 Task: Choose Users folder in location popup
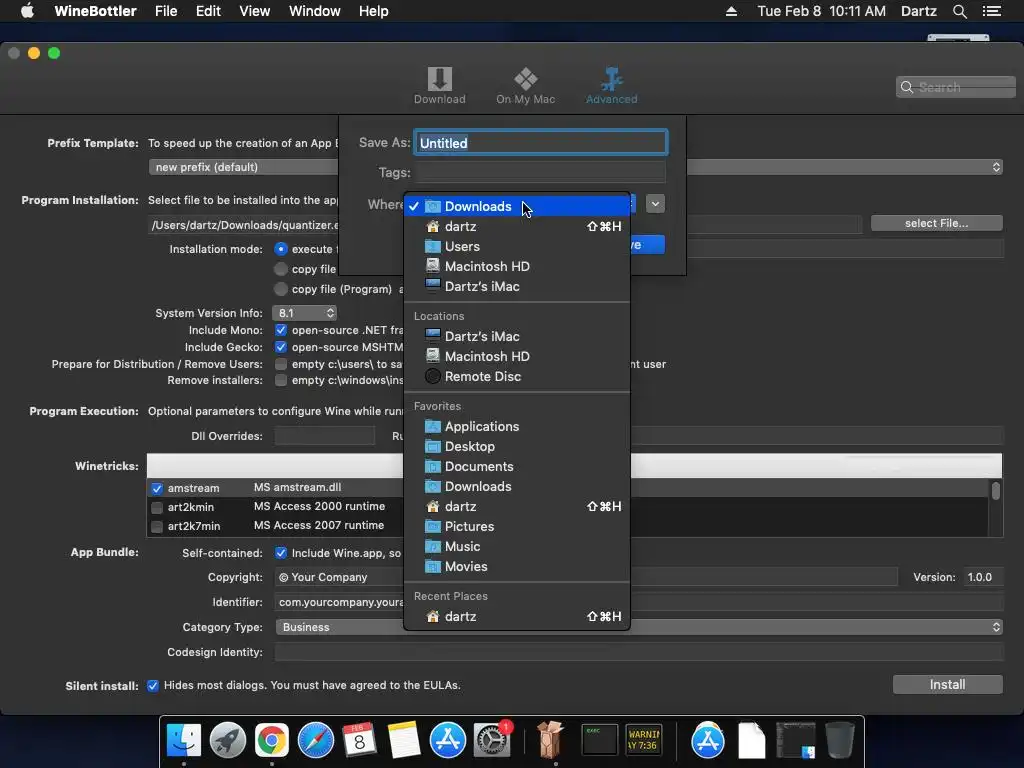coord(517,246)
